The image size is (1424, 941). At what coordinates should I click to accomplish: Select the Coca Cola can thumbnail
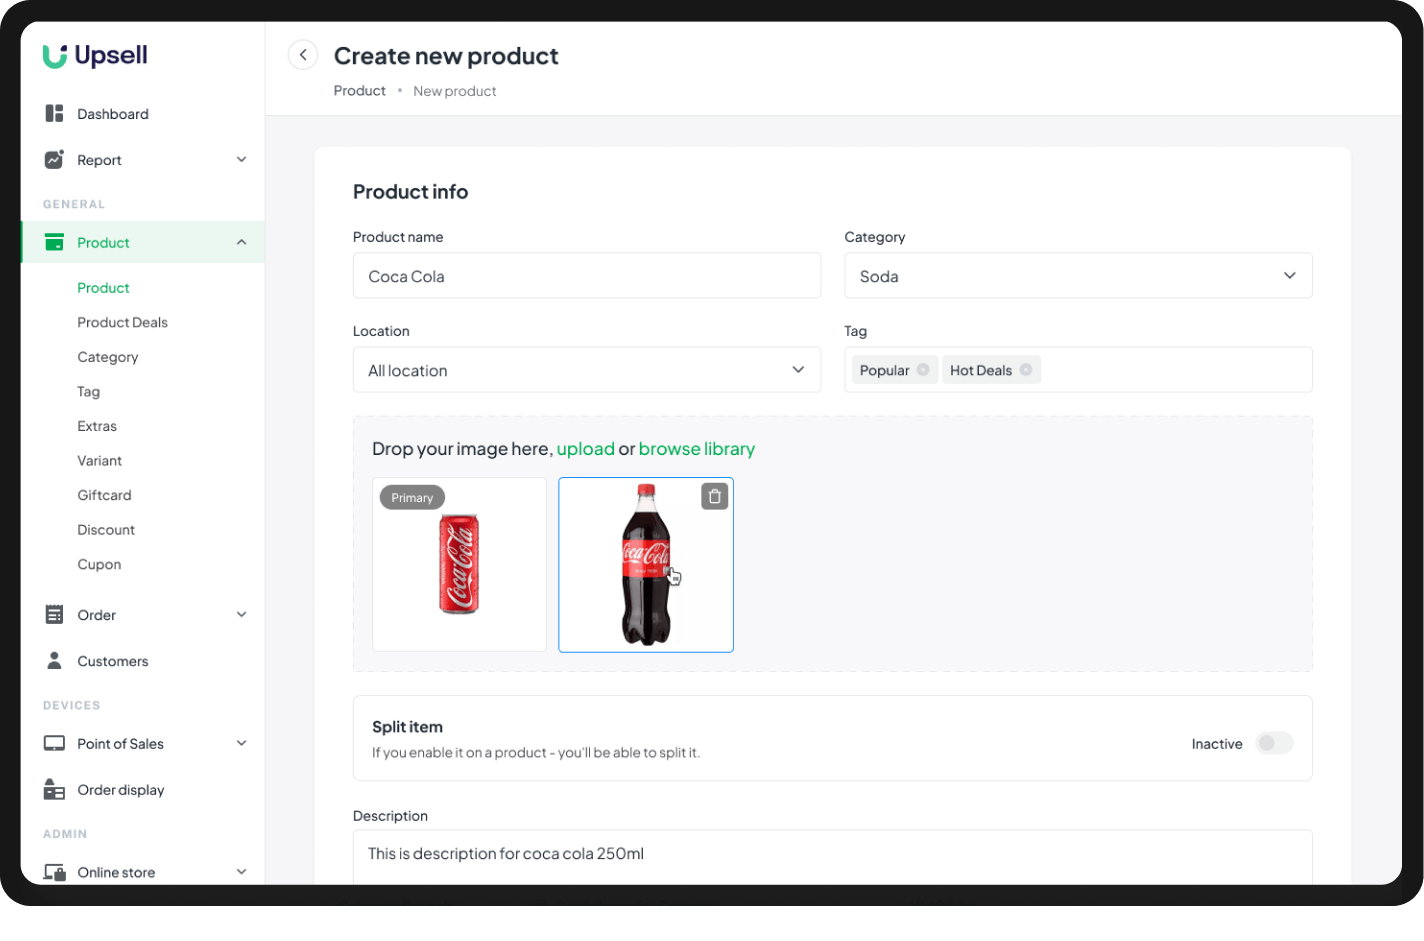459,564
